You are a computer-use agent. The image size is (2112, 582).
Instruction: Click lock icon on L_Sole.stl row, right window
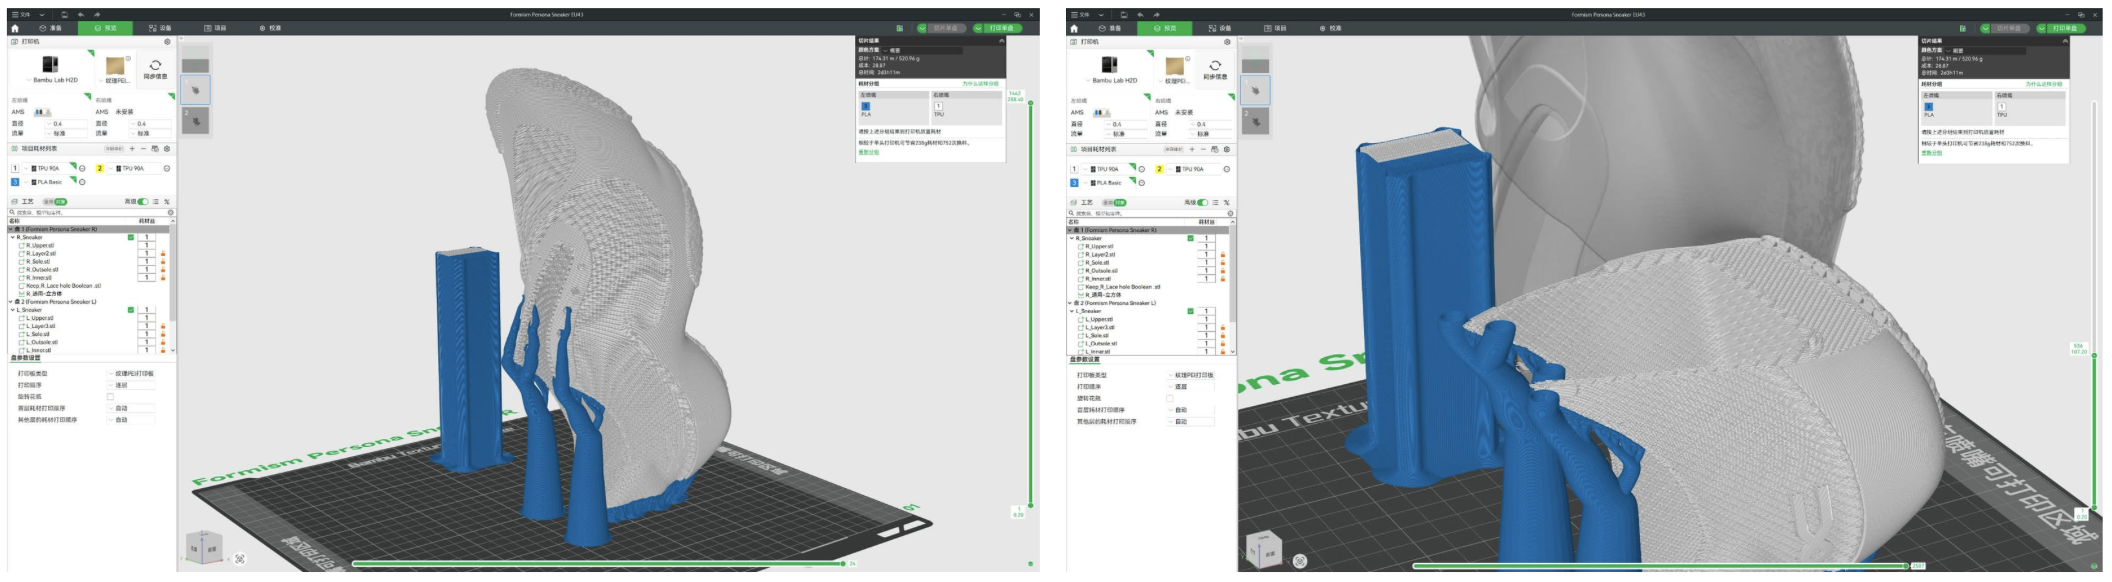1223,335
